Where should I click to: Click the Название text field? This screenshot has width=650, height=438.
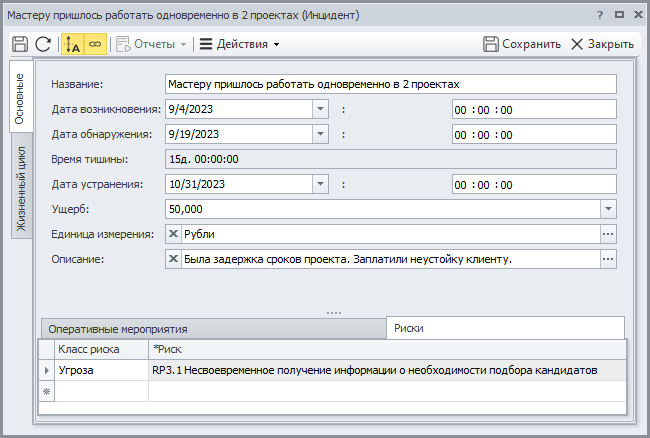[390, 85]
